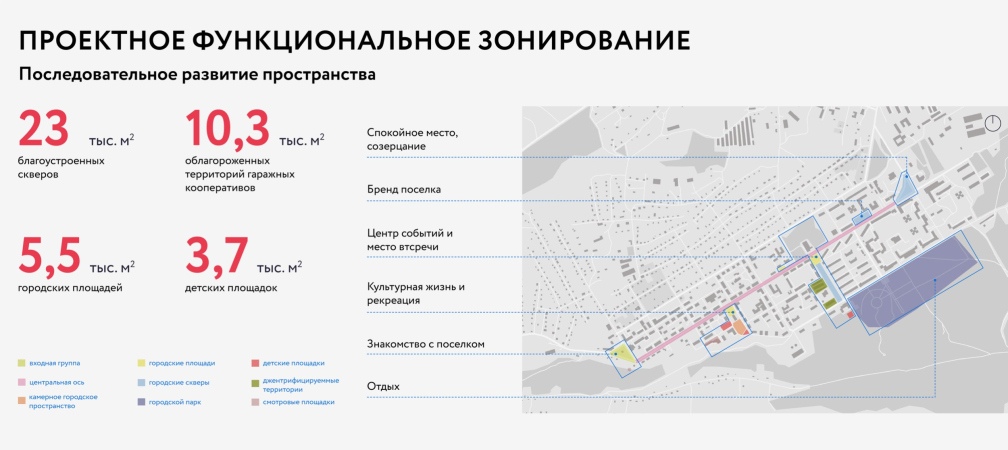Screen dimensions: 1008x450
Task: Click the green gentrified territory block on map
Action: pos(818,288)
